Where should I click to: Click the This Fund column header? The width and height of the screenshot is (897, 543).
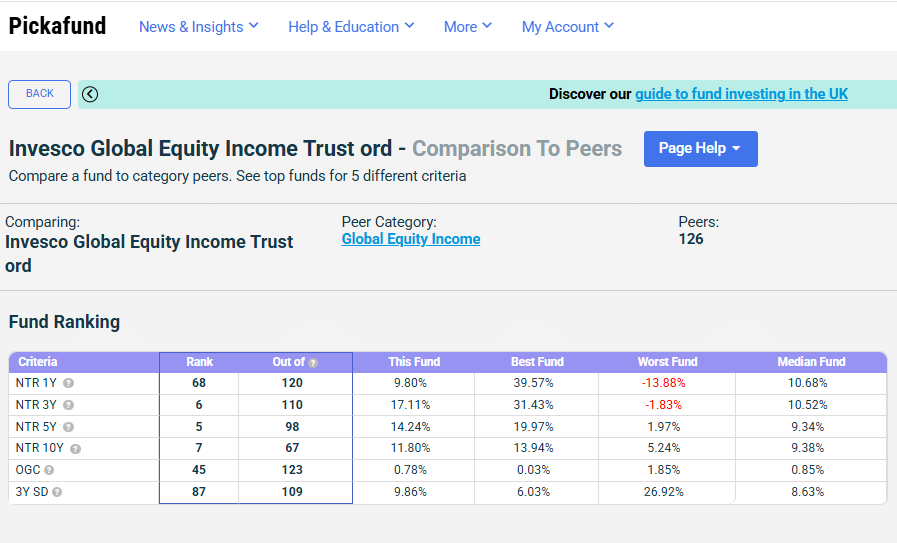[x=414, y=362]
